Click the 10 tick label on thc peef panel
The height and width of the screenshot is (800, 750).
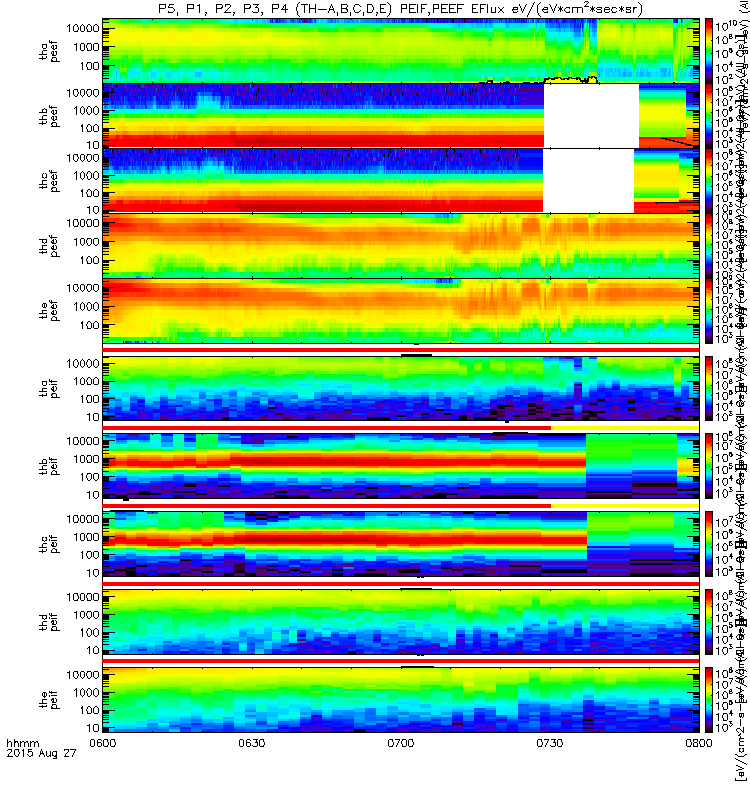pyautogui.click(x=93, y=210)
